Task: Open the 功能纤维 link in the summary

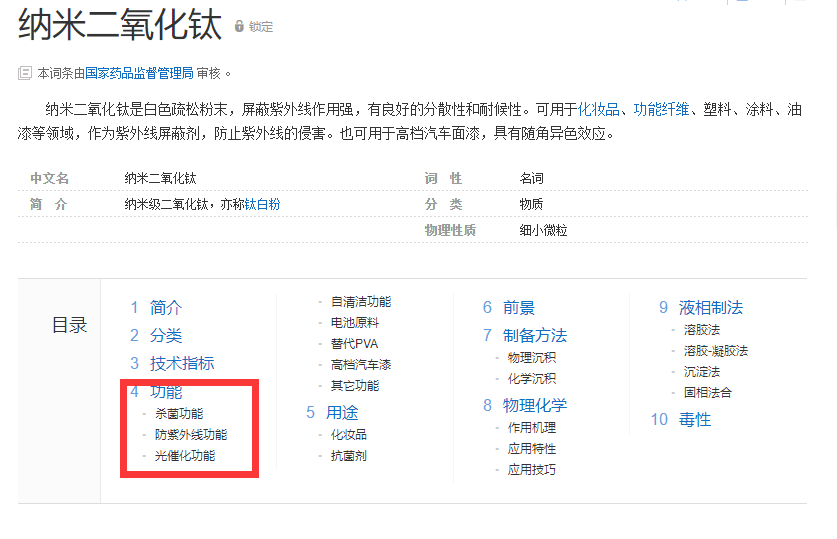Action: click(x=661, y=110)
